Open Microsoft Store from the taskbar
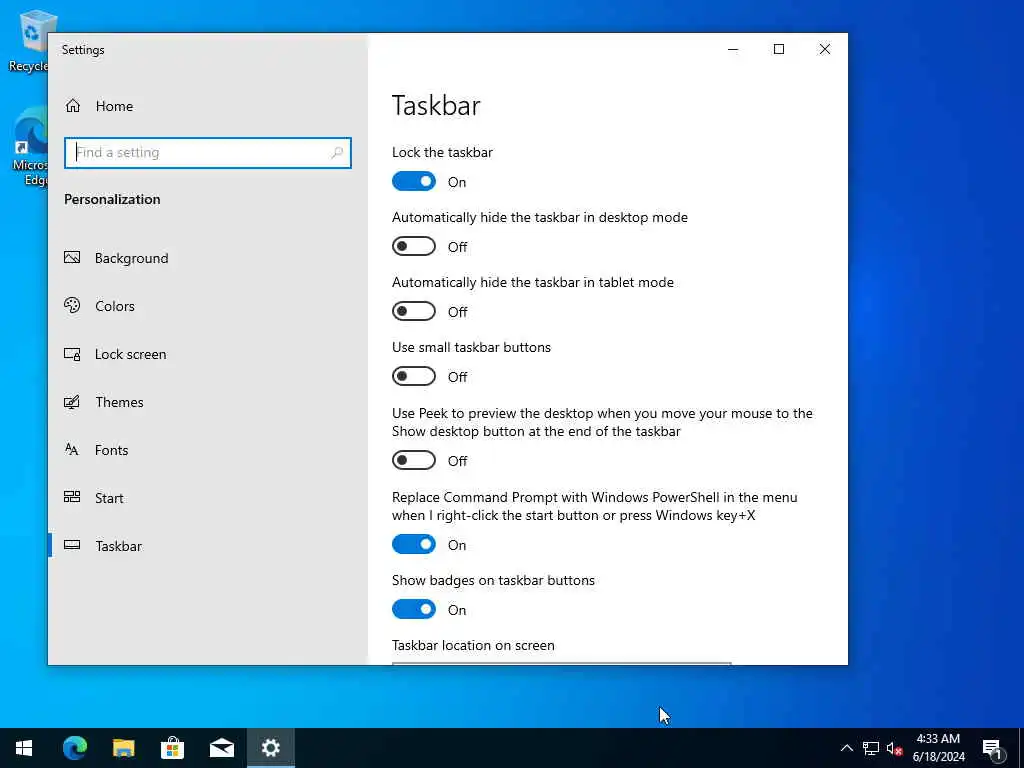1024x768 pixels. point(172,748)
